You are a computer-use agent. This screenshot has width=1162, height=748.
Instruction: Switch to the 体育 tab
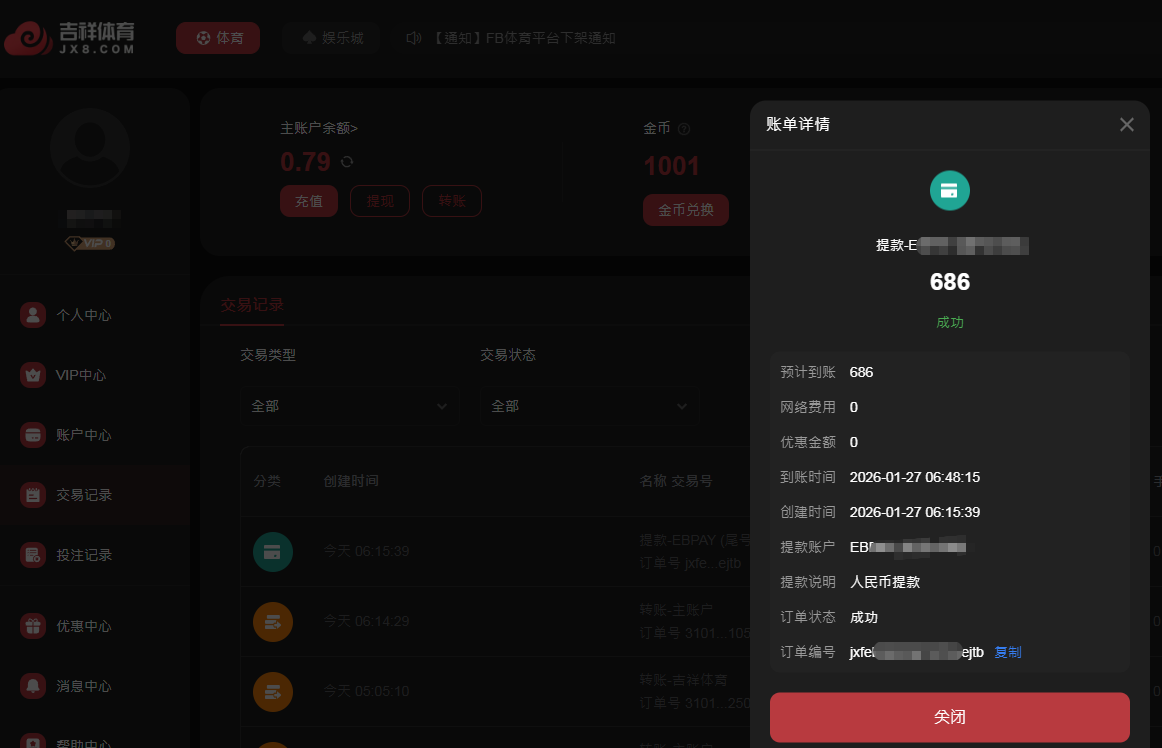tap(218, 37)
